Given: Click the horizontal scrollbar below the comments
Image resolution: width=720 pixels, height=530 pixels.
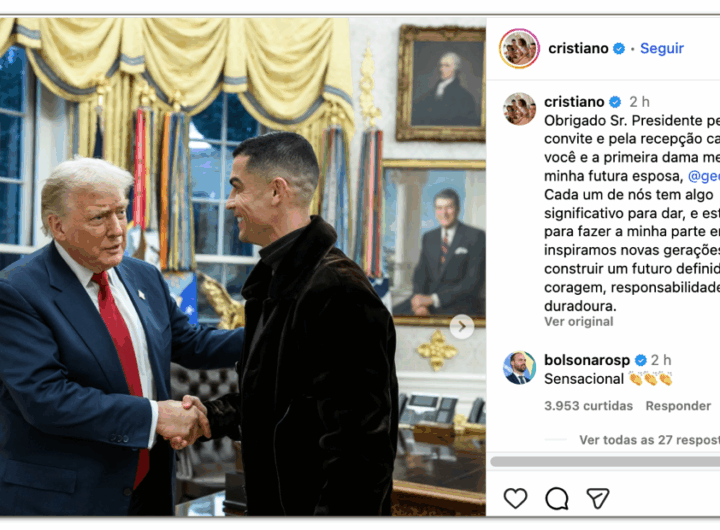Looking at the screenshot, I should [x=605, y=462].
